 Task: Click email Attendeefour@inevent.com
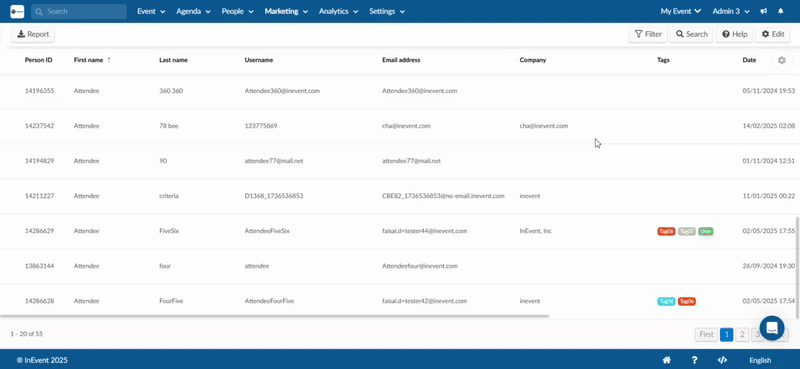pyautogui.click(x=419, y=266)
